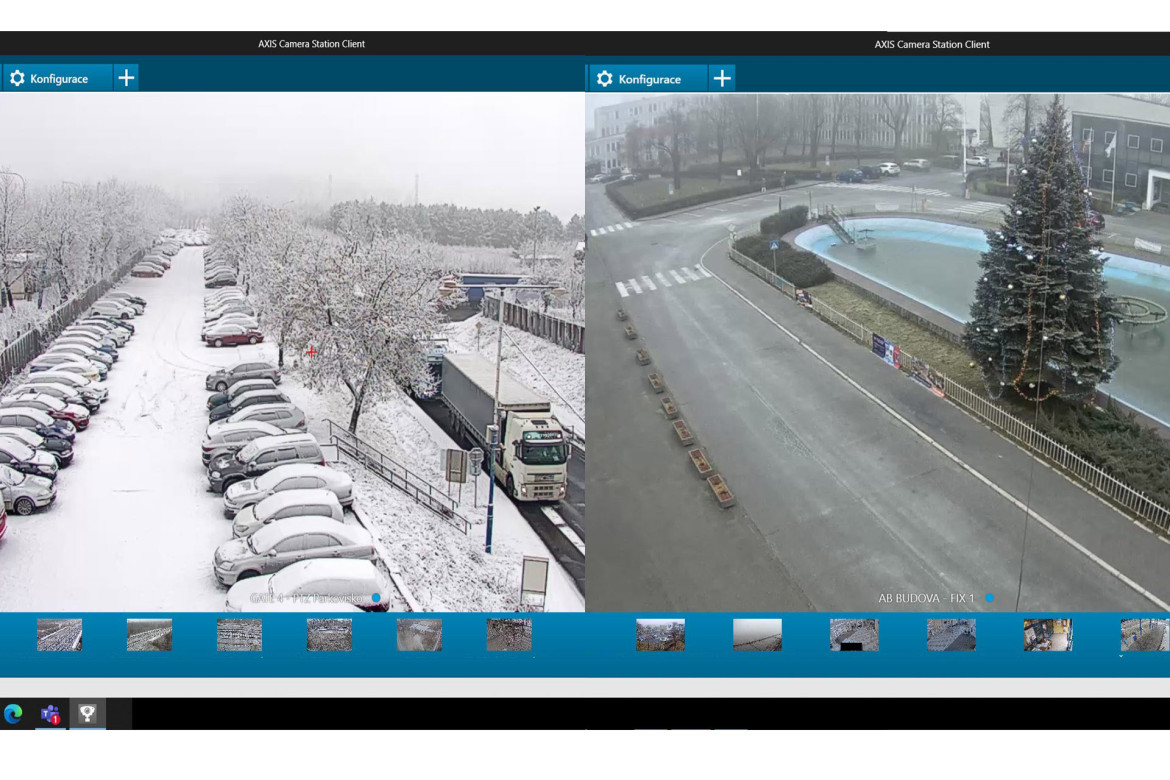Screen dimensions: 1170x780
Task: Open Konfigurace in the right client window
Action: (x=648, y=79)
